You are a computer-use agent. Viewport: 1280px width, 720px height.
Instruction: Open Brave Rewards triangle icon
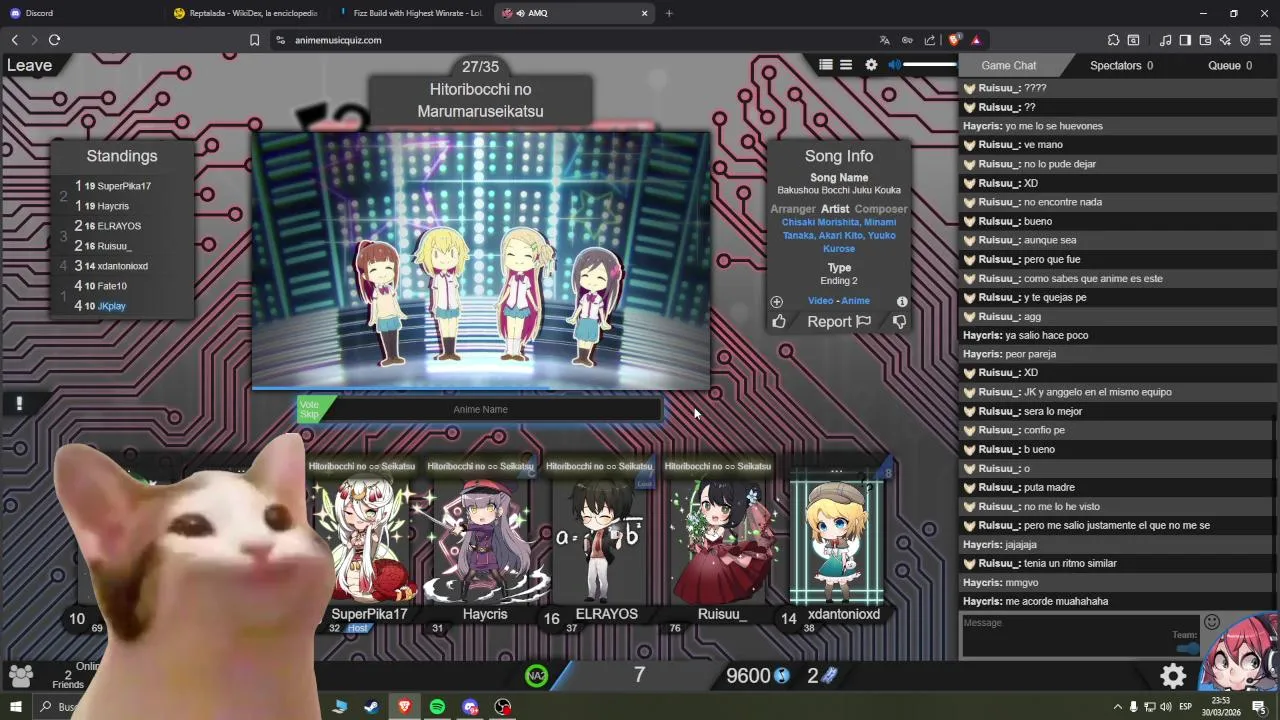(x=976, y=40)
